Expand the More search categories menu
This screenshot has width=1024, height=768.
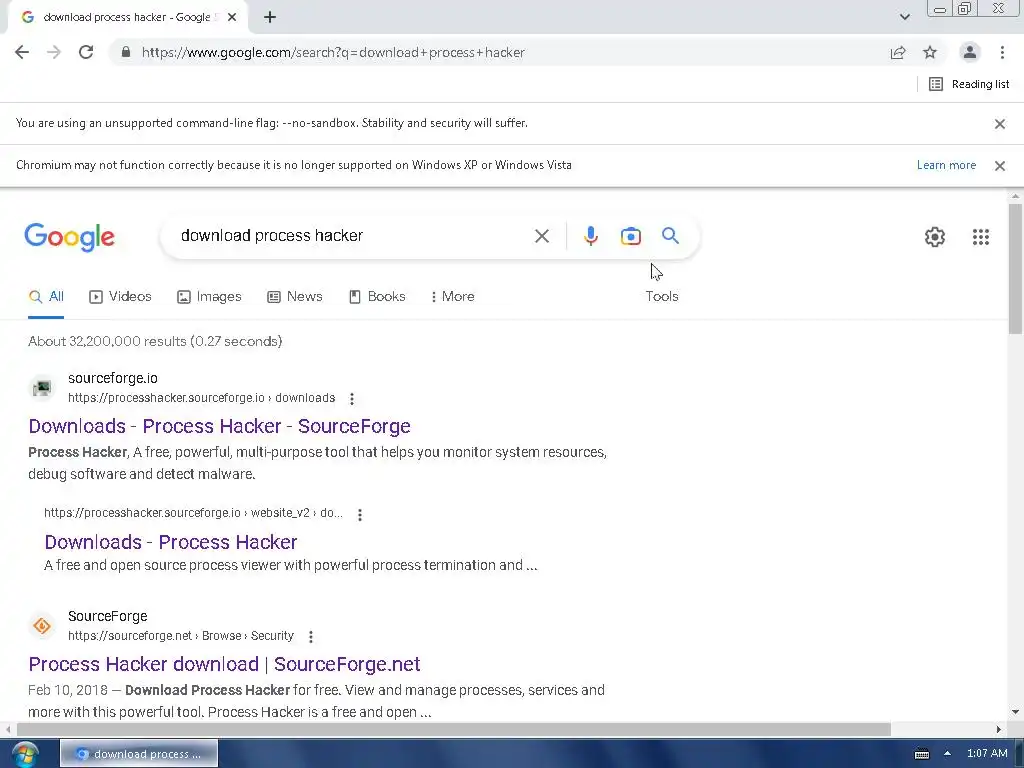(453, 296)
